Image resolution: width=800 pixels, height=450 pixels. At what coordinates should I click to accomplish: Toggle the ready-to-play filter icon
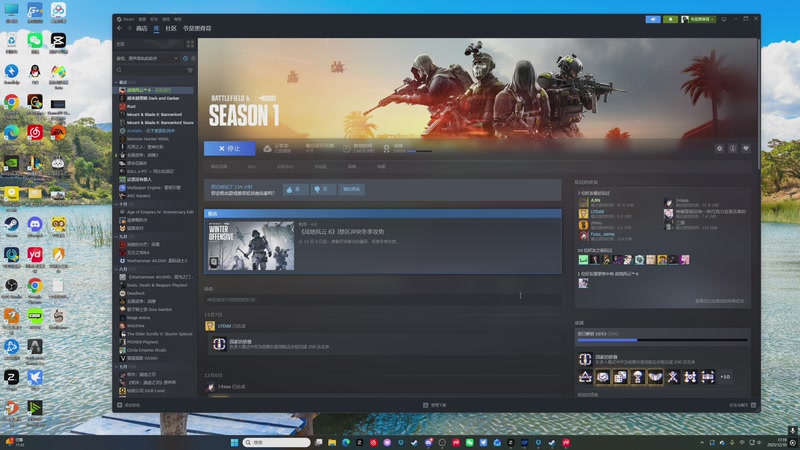point(193,58)
